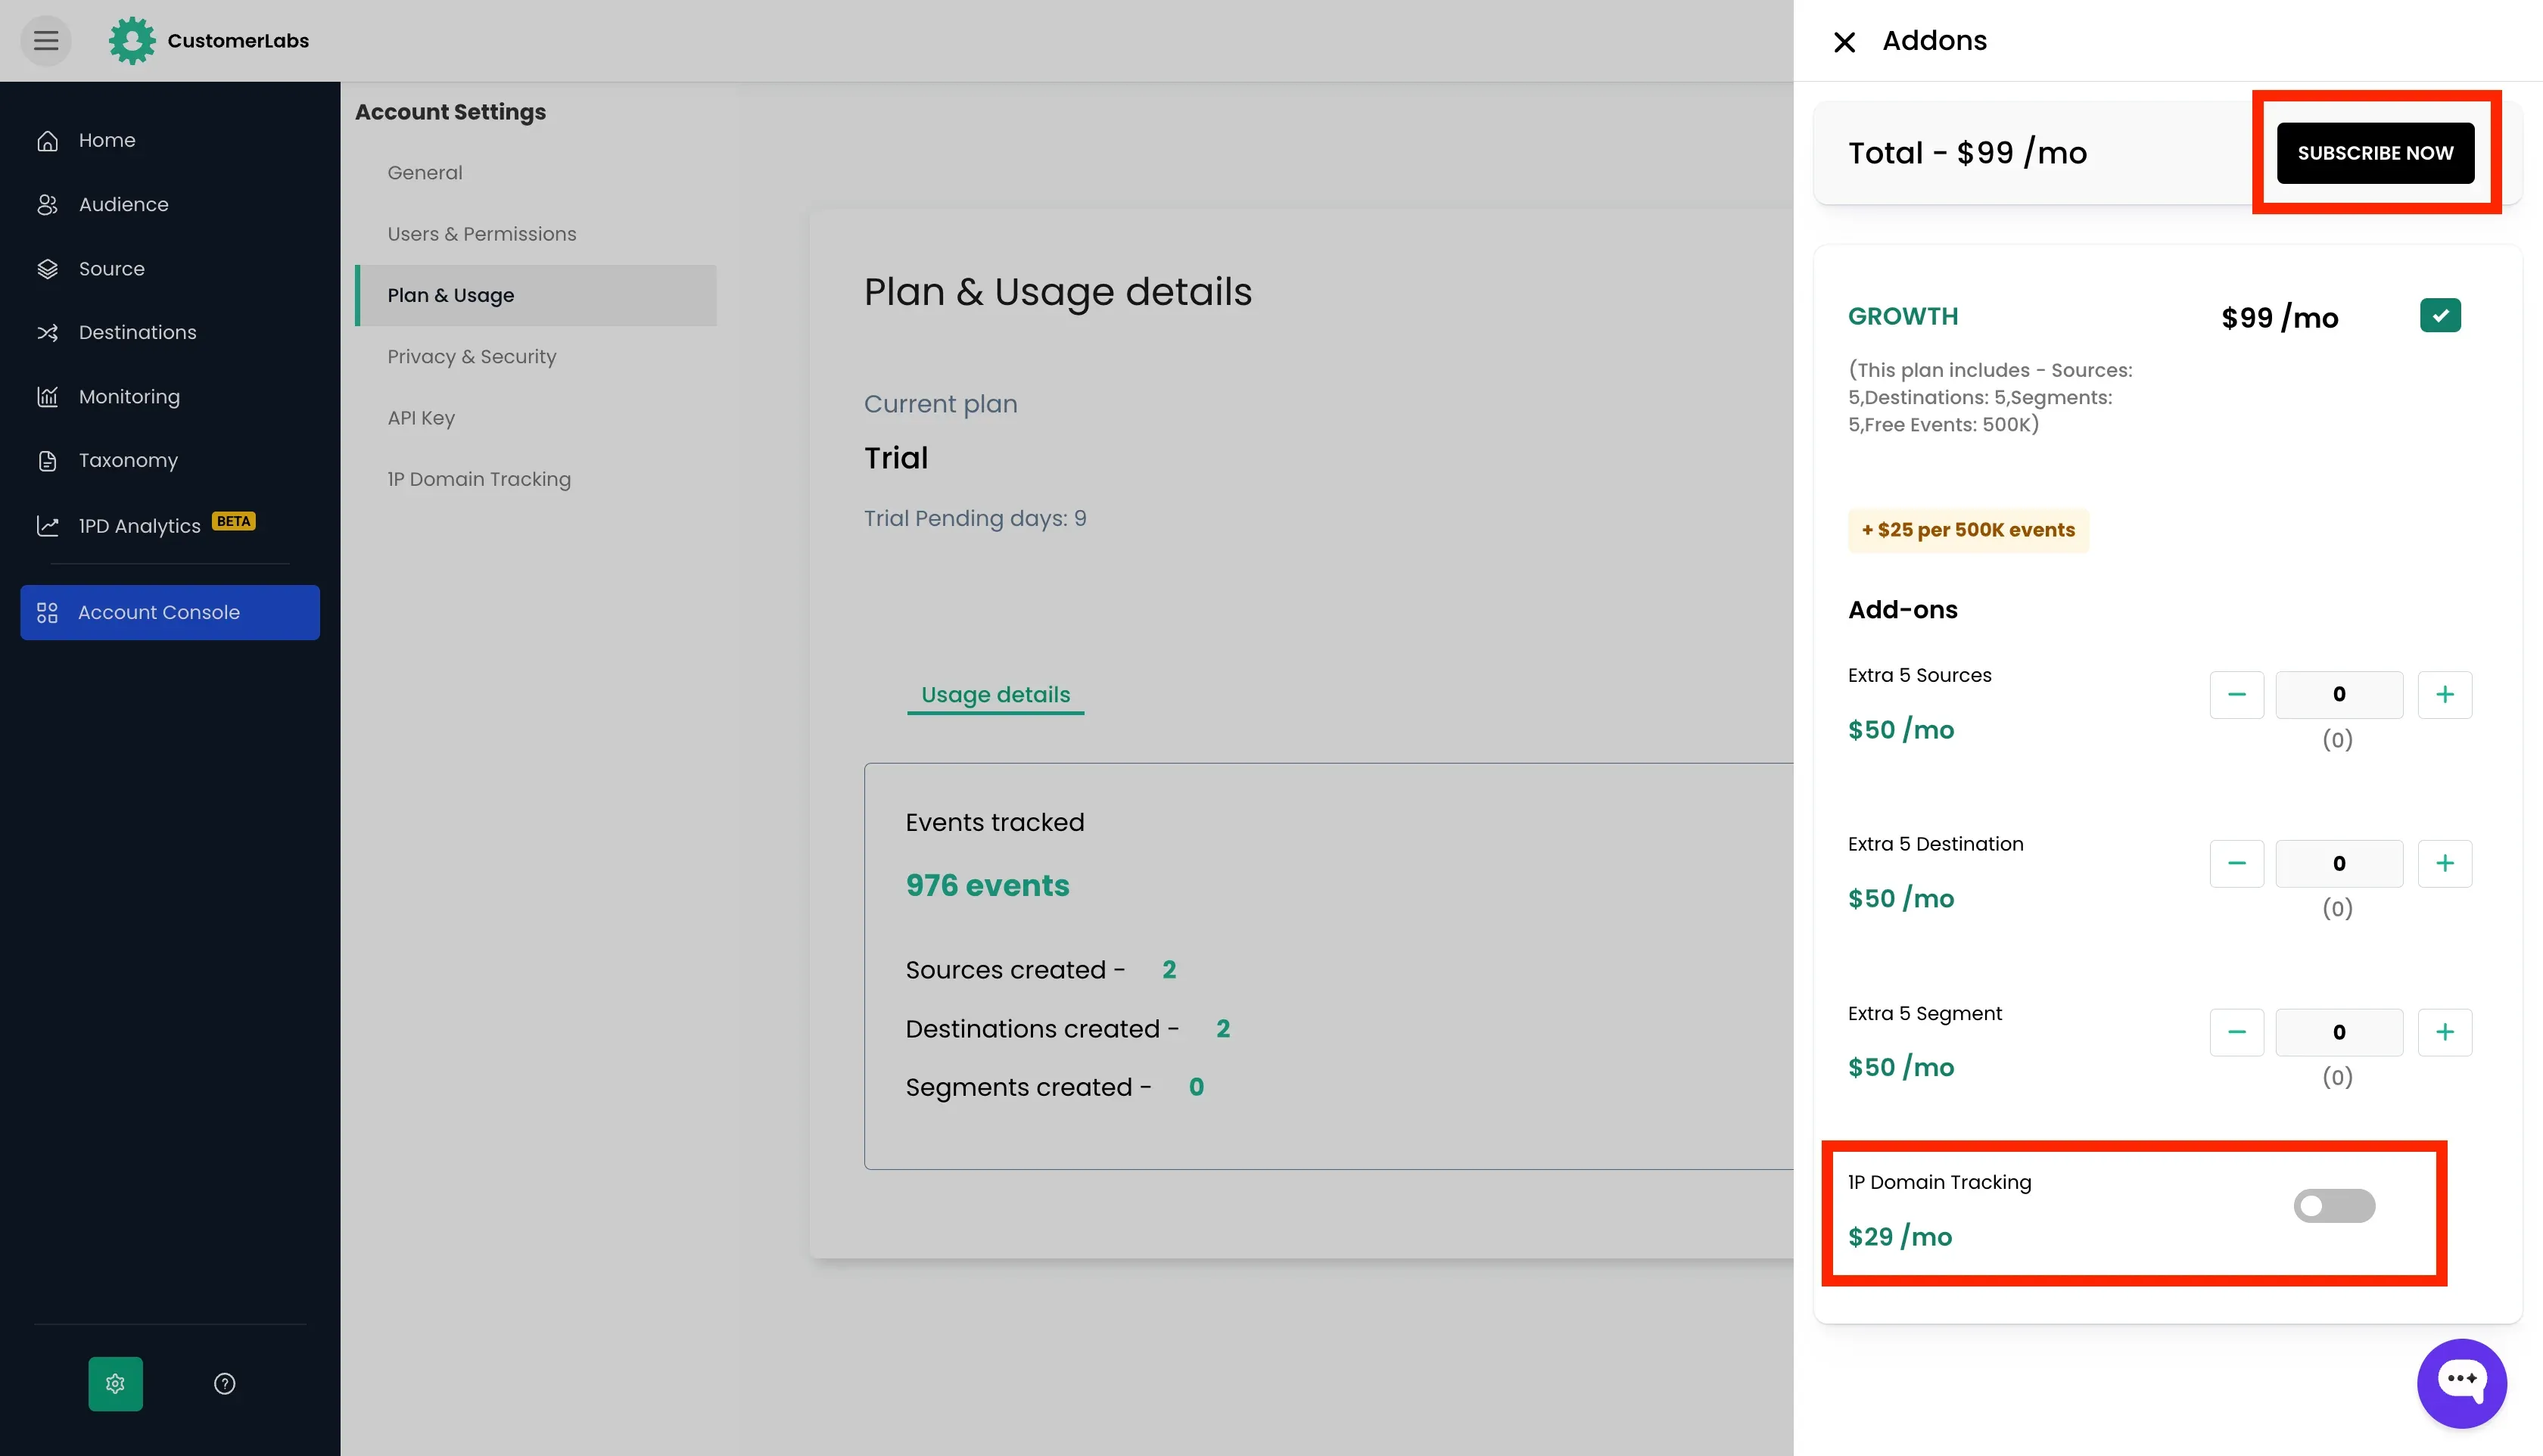2543x1456 pixels.
Task: Increase Extra 5 Segment quantity
Action: pyautogui.click(x=2445, y=1033)
